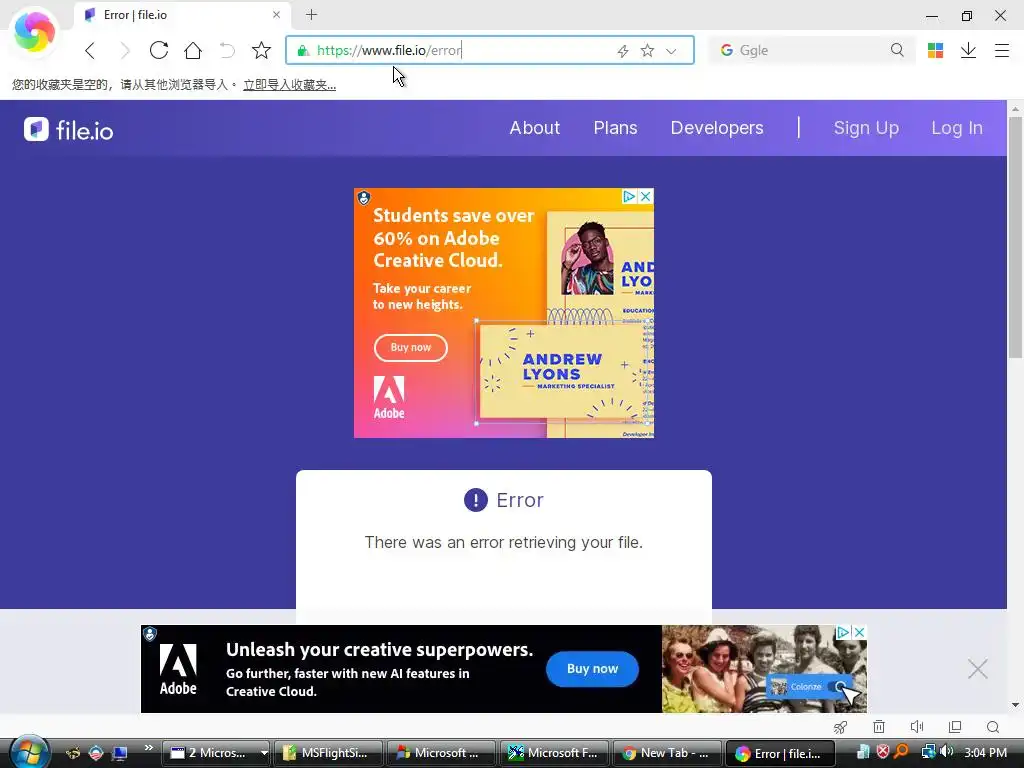Screen dimensions: 1024x768
Task: Open the browser home page
Action: click(x=193, y=50)
